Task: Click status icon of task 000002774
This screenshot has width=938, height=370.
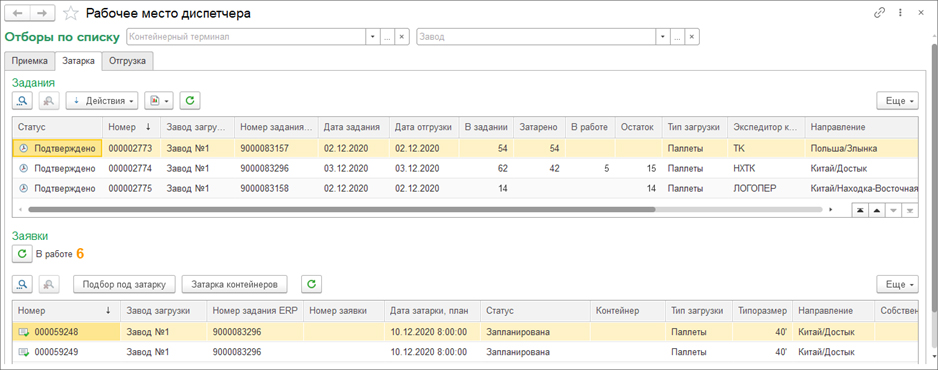Action: [24, 169]
